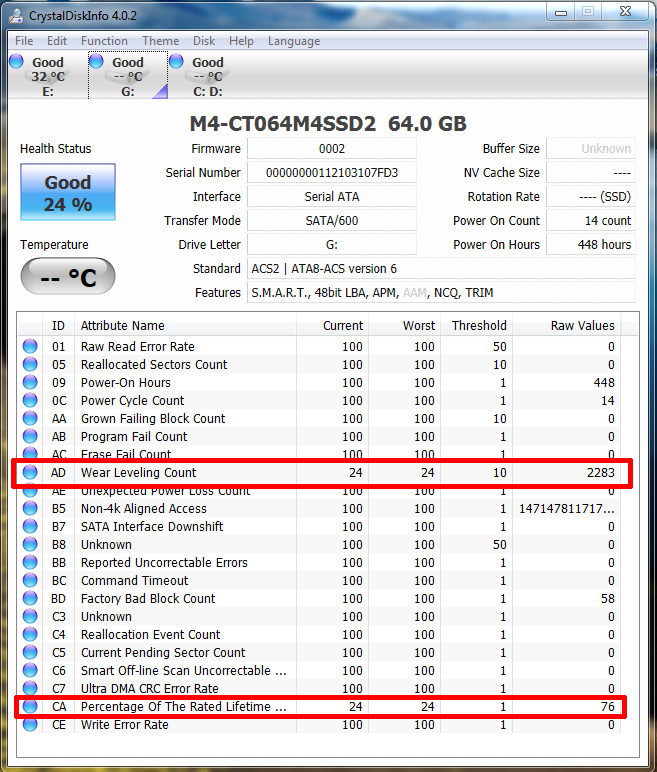This screenshot has width=657, height=772.
Task: Click status icon for Command Timeout
Action: 30,580
